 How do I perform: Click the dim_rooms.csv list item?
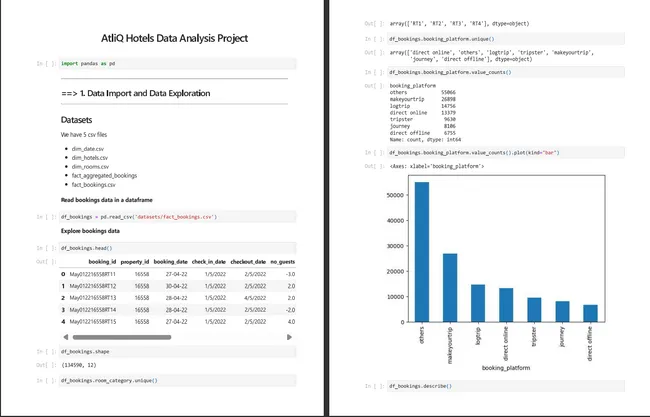[90, 167]
